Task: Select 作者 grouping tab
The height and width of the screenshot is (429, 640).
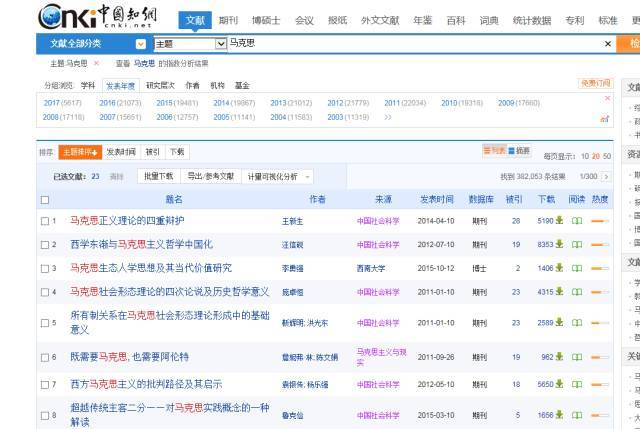Action: (192, 85)
